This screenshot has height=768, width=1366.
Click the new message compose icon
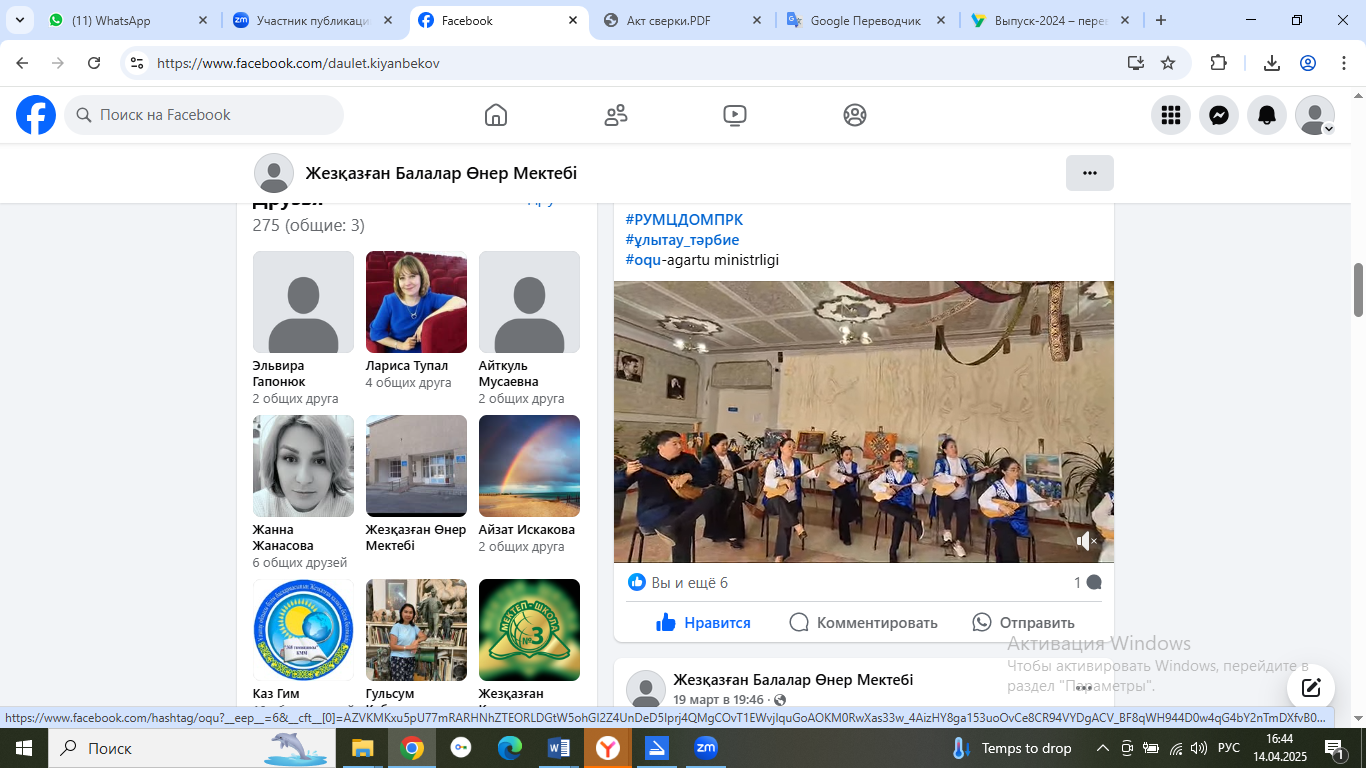(1311, 688)
